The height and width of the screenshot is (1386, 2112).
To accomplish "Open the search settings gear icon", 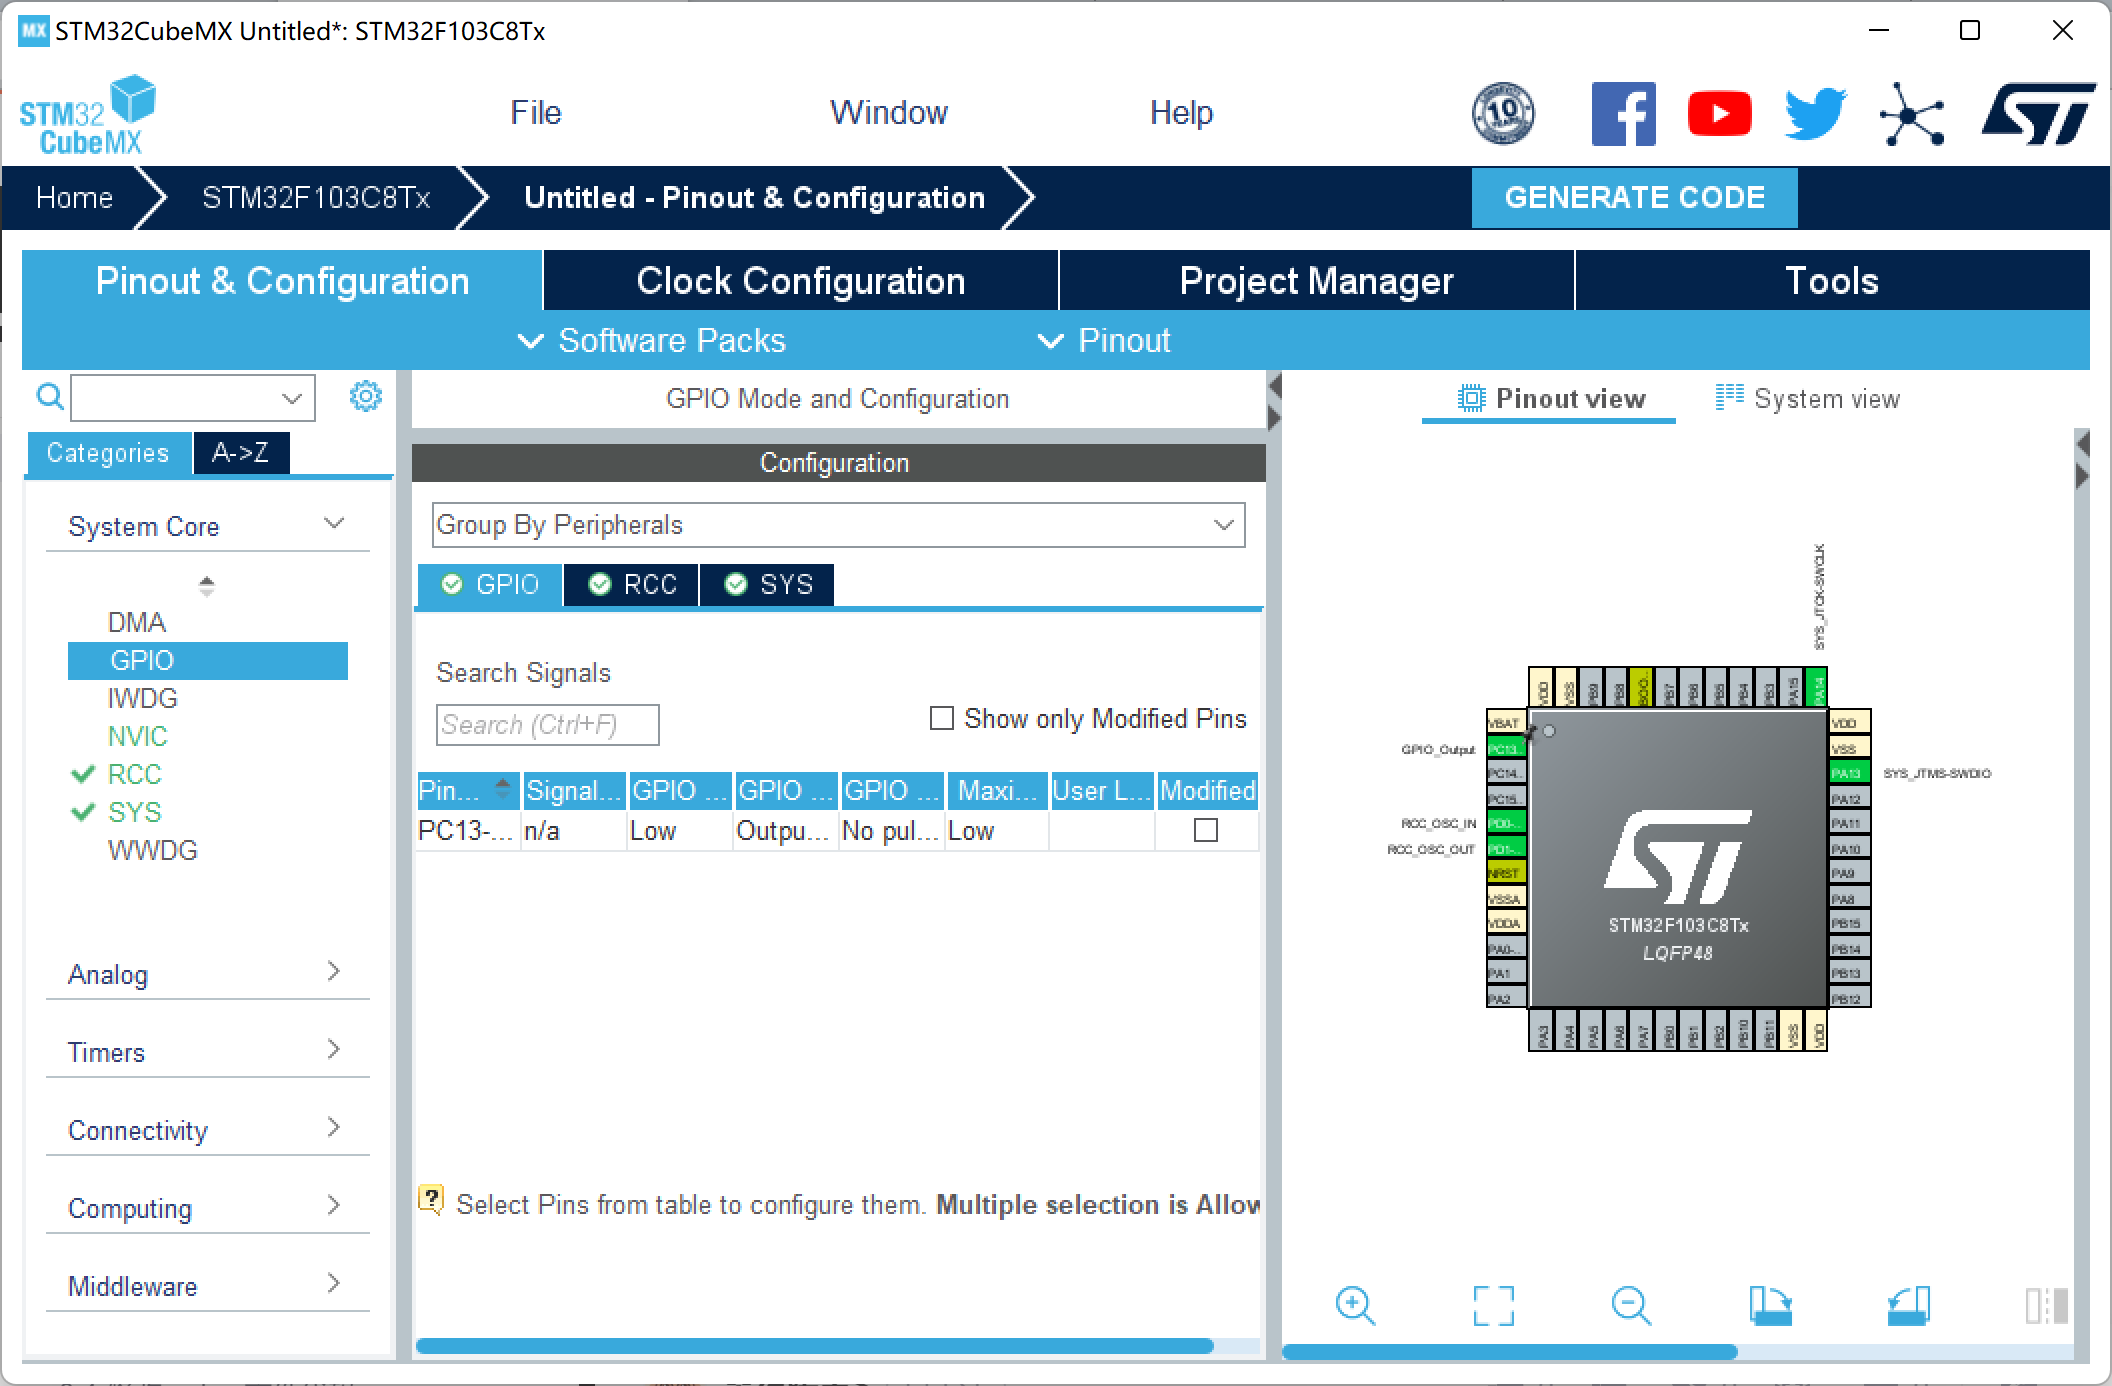I will 366,396.
